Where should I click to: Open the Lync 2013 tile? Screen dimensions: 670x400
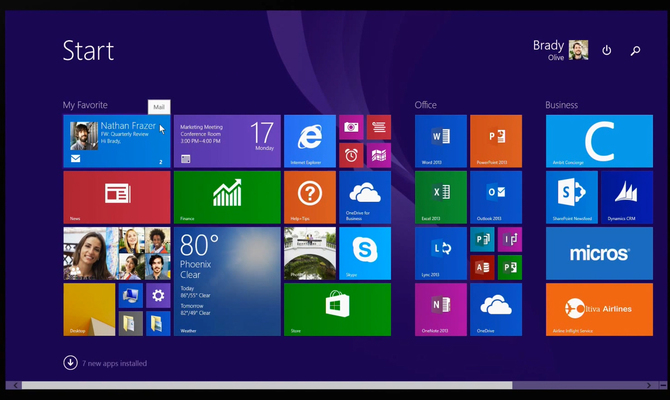[441, 253]
